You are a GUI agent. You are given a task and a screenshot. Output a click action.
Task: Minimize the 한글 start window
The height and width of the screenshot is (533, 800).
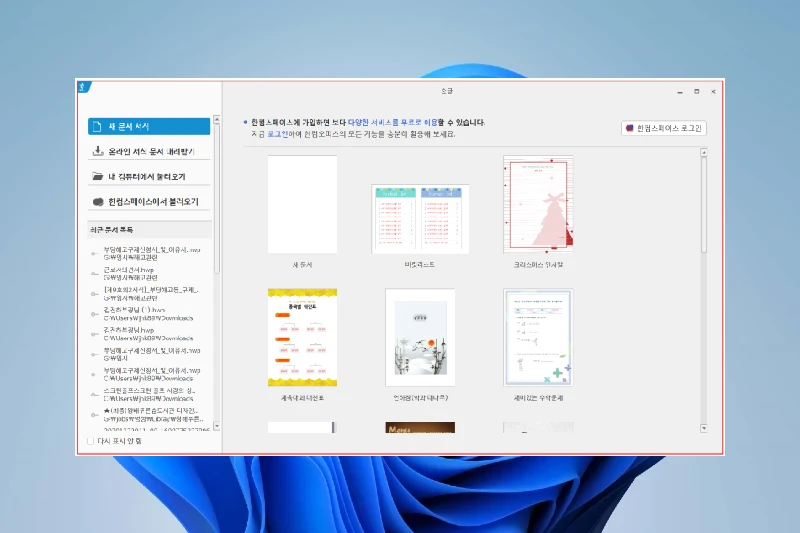[x=680, y=92]
